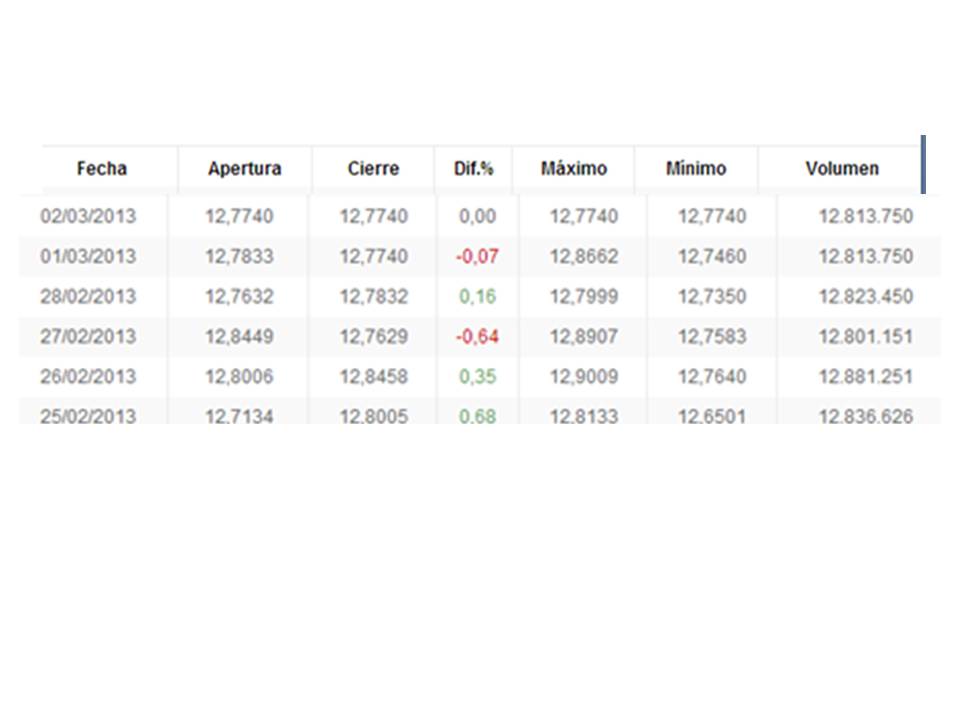Click maximum value 12,8133
This screenshot has width=960, height=720.
point(583,416)
